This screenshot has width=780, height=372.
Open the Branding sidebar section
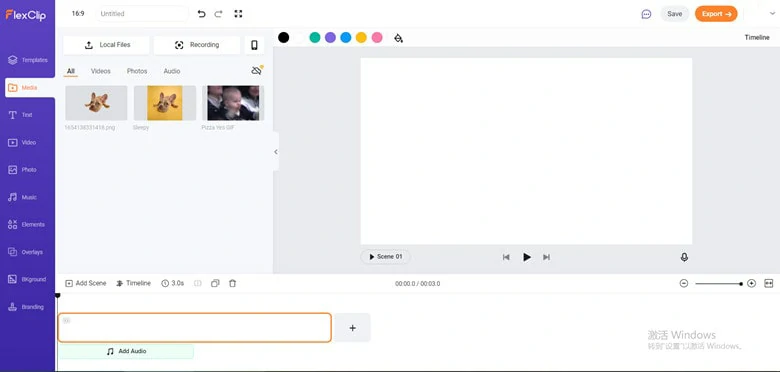(x=26, y=307)
